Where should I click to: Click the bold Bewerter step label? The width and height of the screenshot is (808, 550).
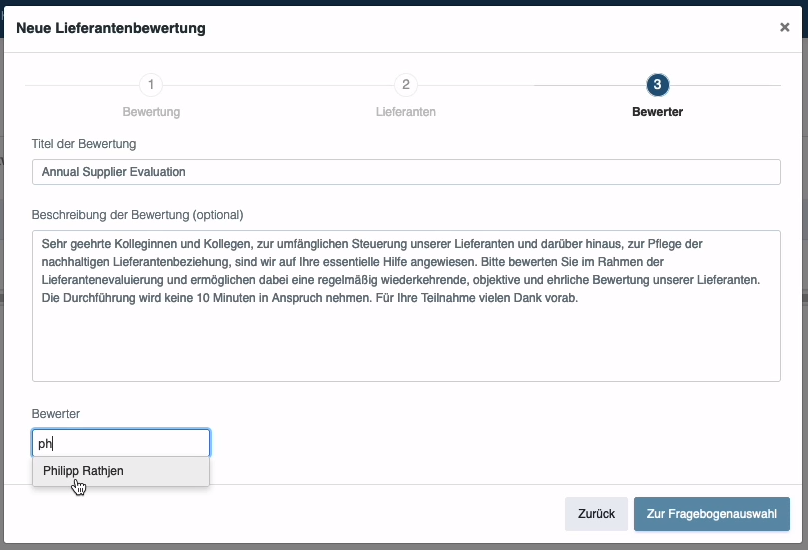(x=658, y=112)
